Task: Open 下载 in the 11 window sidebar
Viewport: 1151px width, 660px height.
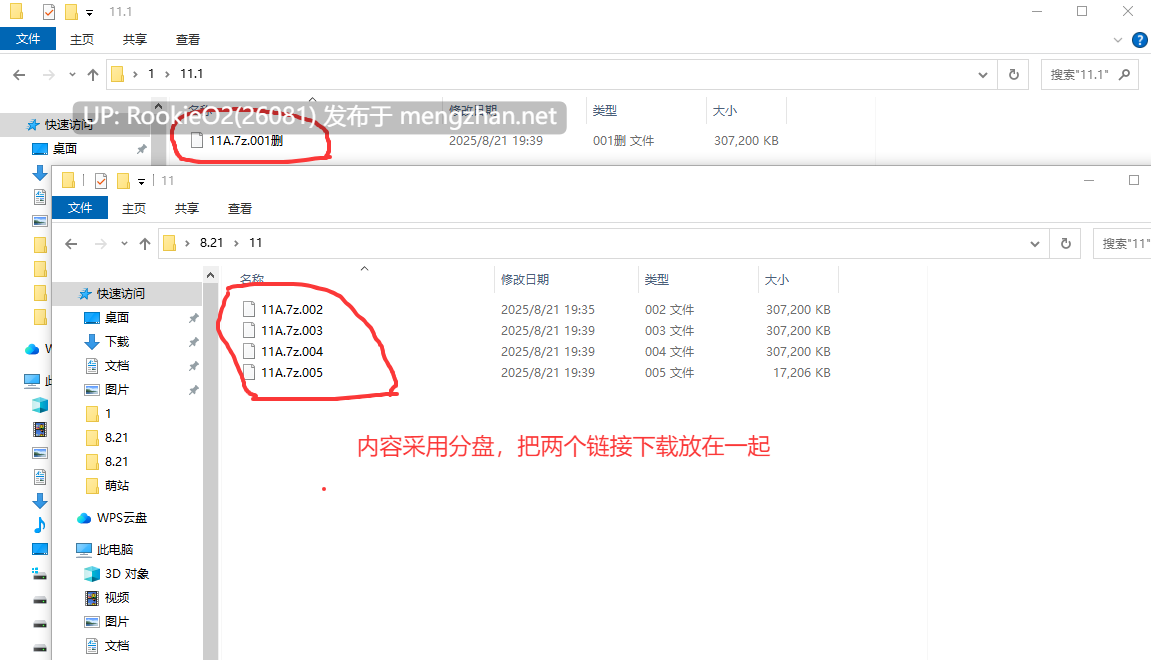Action: pyautogui.click(x=117, y=342)
